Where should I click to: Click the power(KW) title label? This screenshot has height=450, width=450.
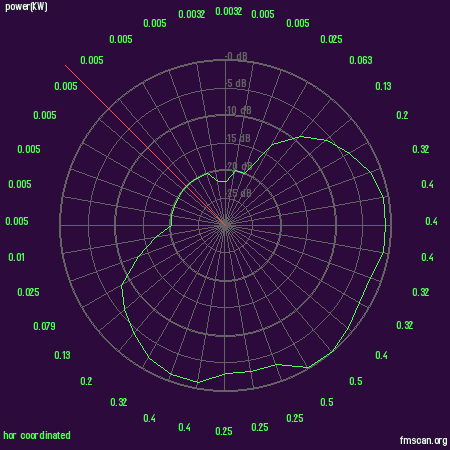point(26,7)
